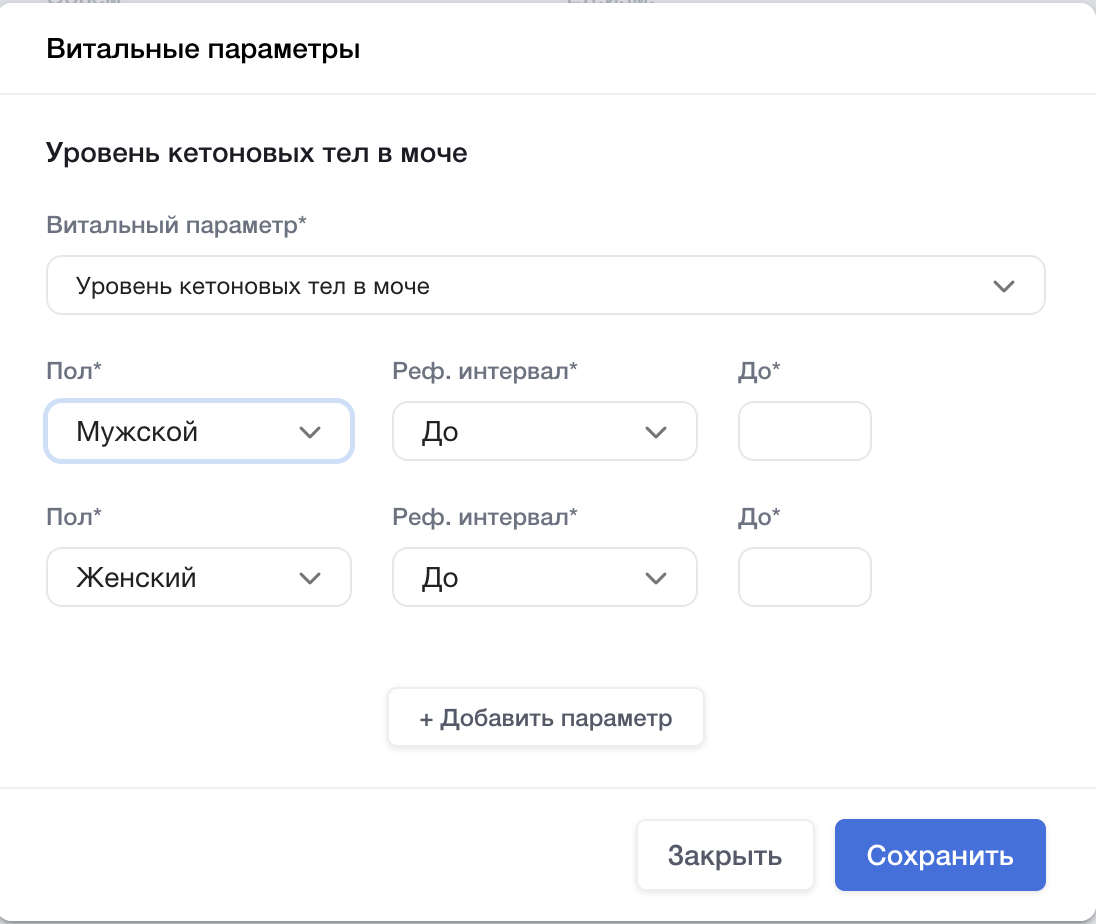This screenshot has width=1096, height=924.
Task: Click the Витальные параметры dialog title
Action: (x=203, y=50)
